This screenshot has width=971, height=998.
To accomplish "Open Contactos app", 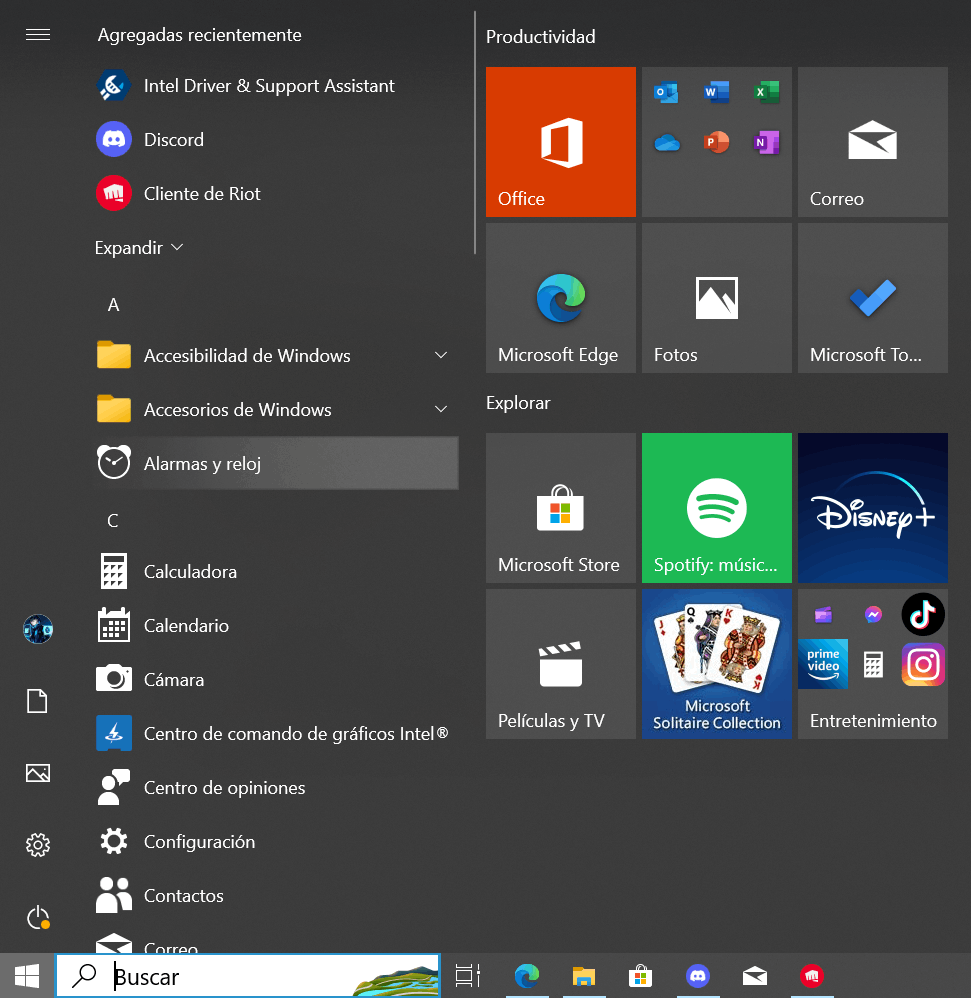I will 276,896.
